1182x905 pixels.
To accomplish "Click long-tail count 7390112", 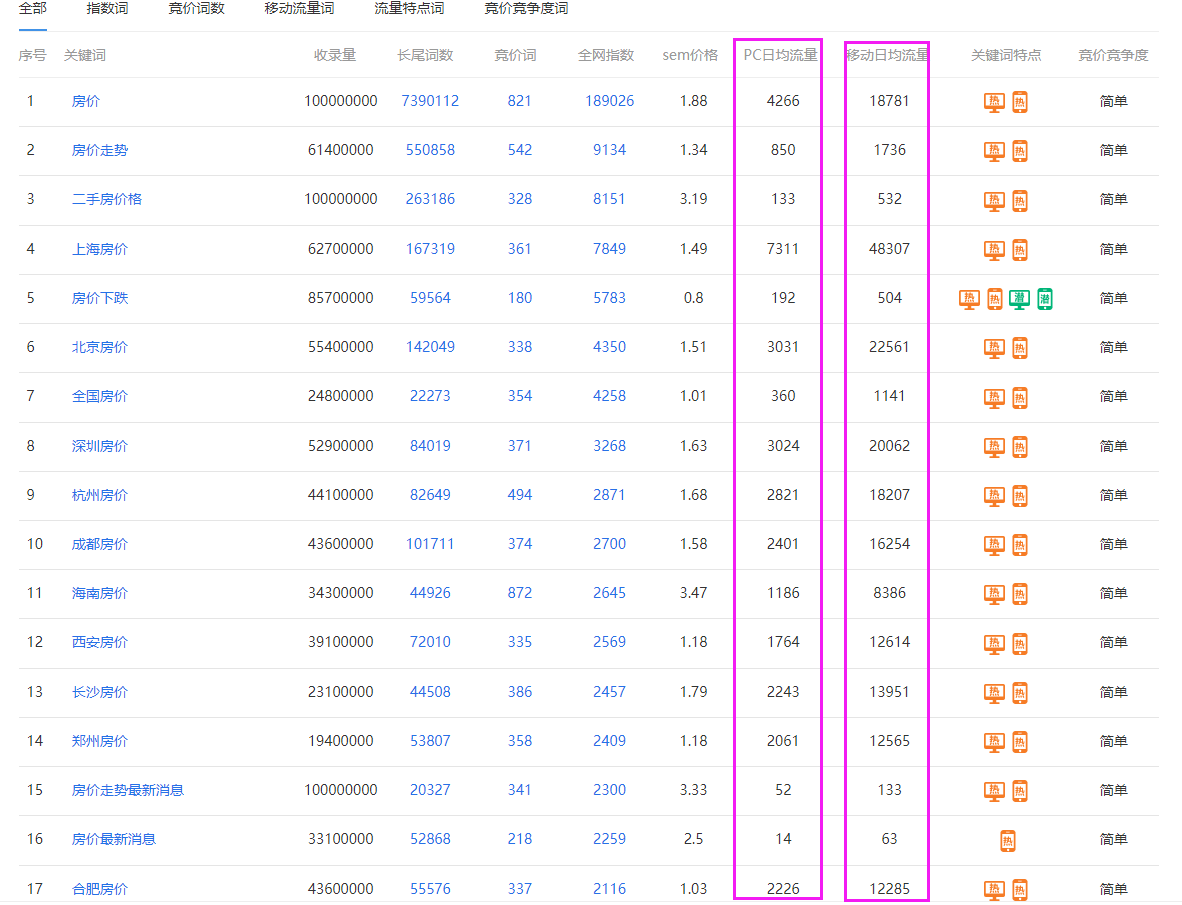I will [x=430, y=101].
